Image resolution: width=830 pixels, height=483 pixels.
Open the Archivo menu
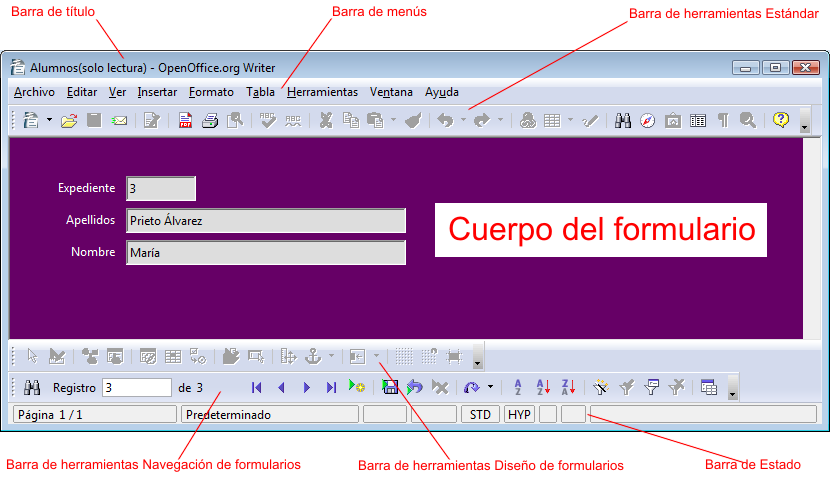tap(34, 92)
